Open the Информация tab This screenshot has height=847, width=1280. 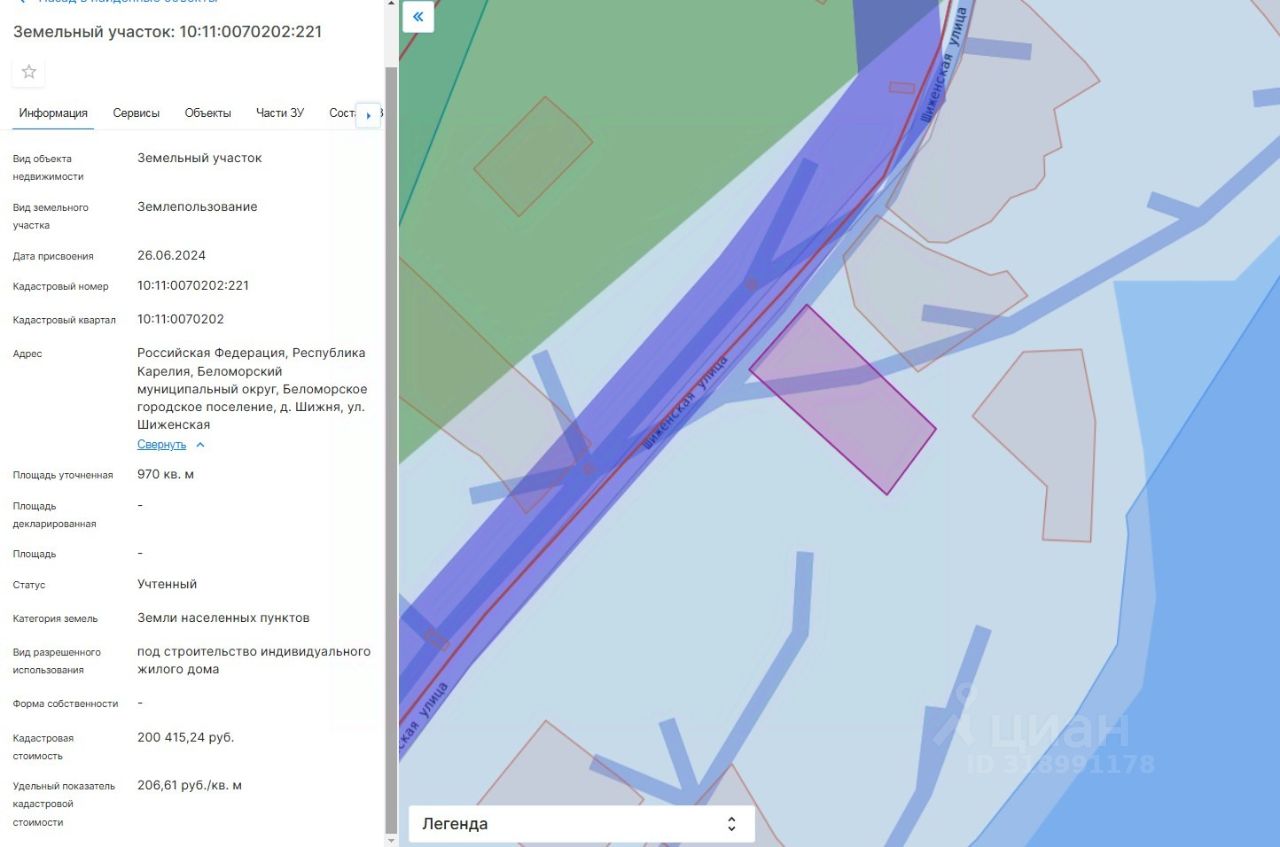coord(53,113)
